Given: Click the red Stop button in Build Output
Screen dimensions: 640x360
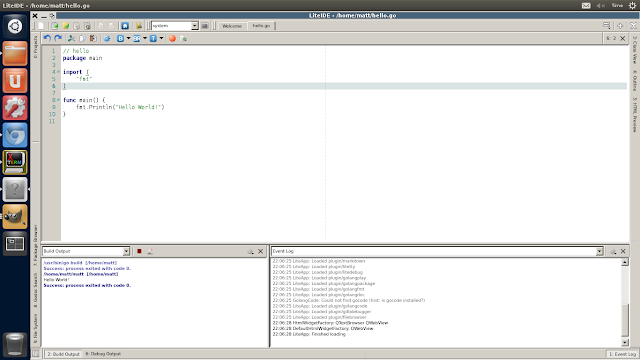Looking at the screenshot, I should click(x=139, y=251).
